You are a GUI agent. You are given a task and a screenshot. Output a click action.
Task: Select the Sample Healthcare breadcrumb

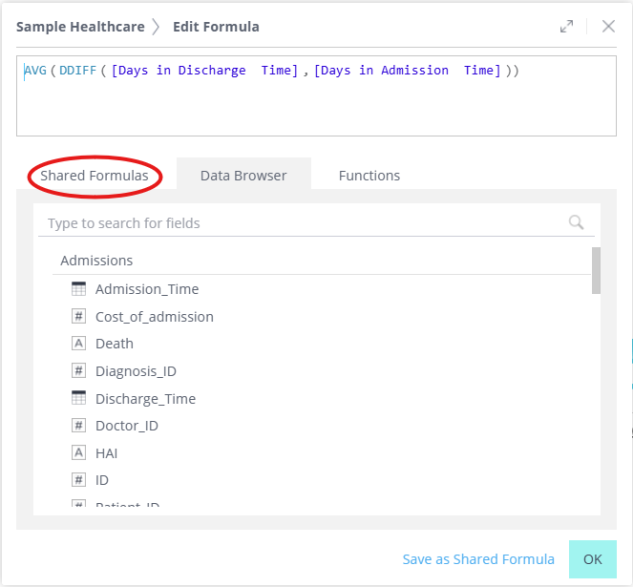[80, 27]
